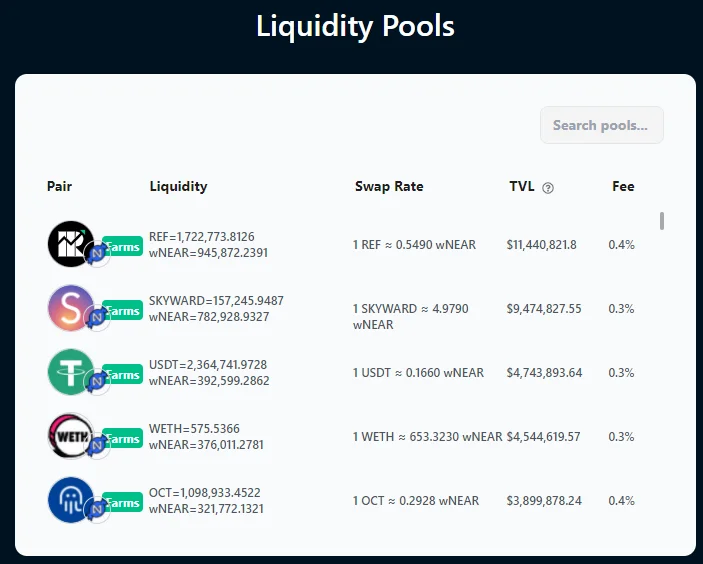Click the Liquidity Pools page heading
Screen dimensions: 703x564
[355, 26]
